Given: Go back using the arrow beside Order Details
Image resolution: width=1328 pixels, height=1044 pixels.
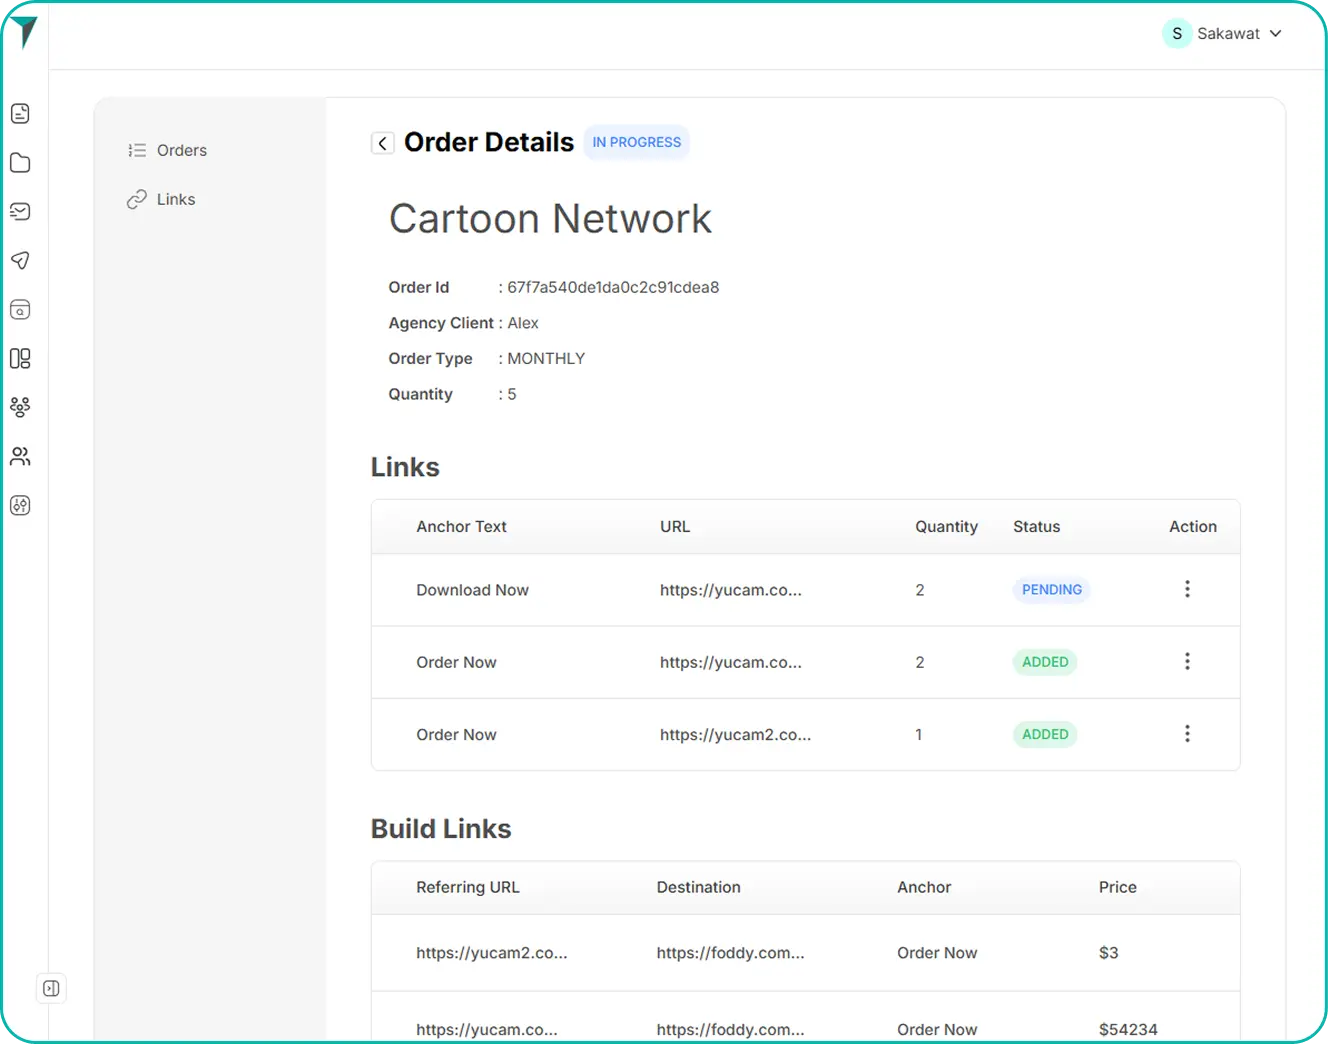Looking at the screenshot, I should tap(382, 143).
